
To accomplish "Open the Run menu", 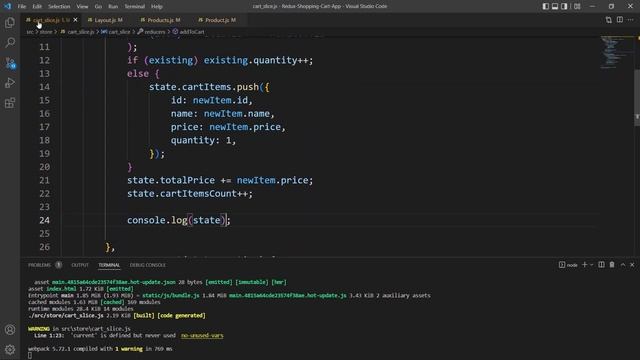I will coord(113,7).
